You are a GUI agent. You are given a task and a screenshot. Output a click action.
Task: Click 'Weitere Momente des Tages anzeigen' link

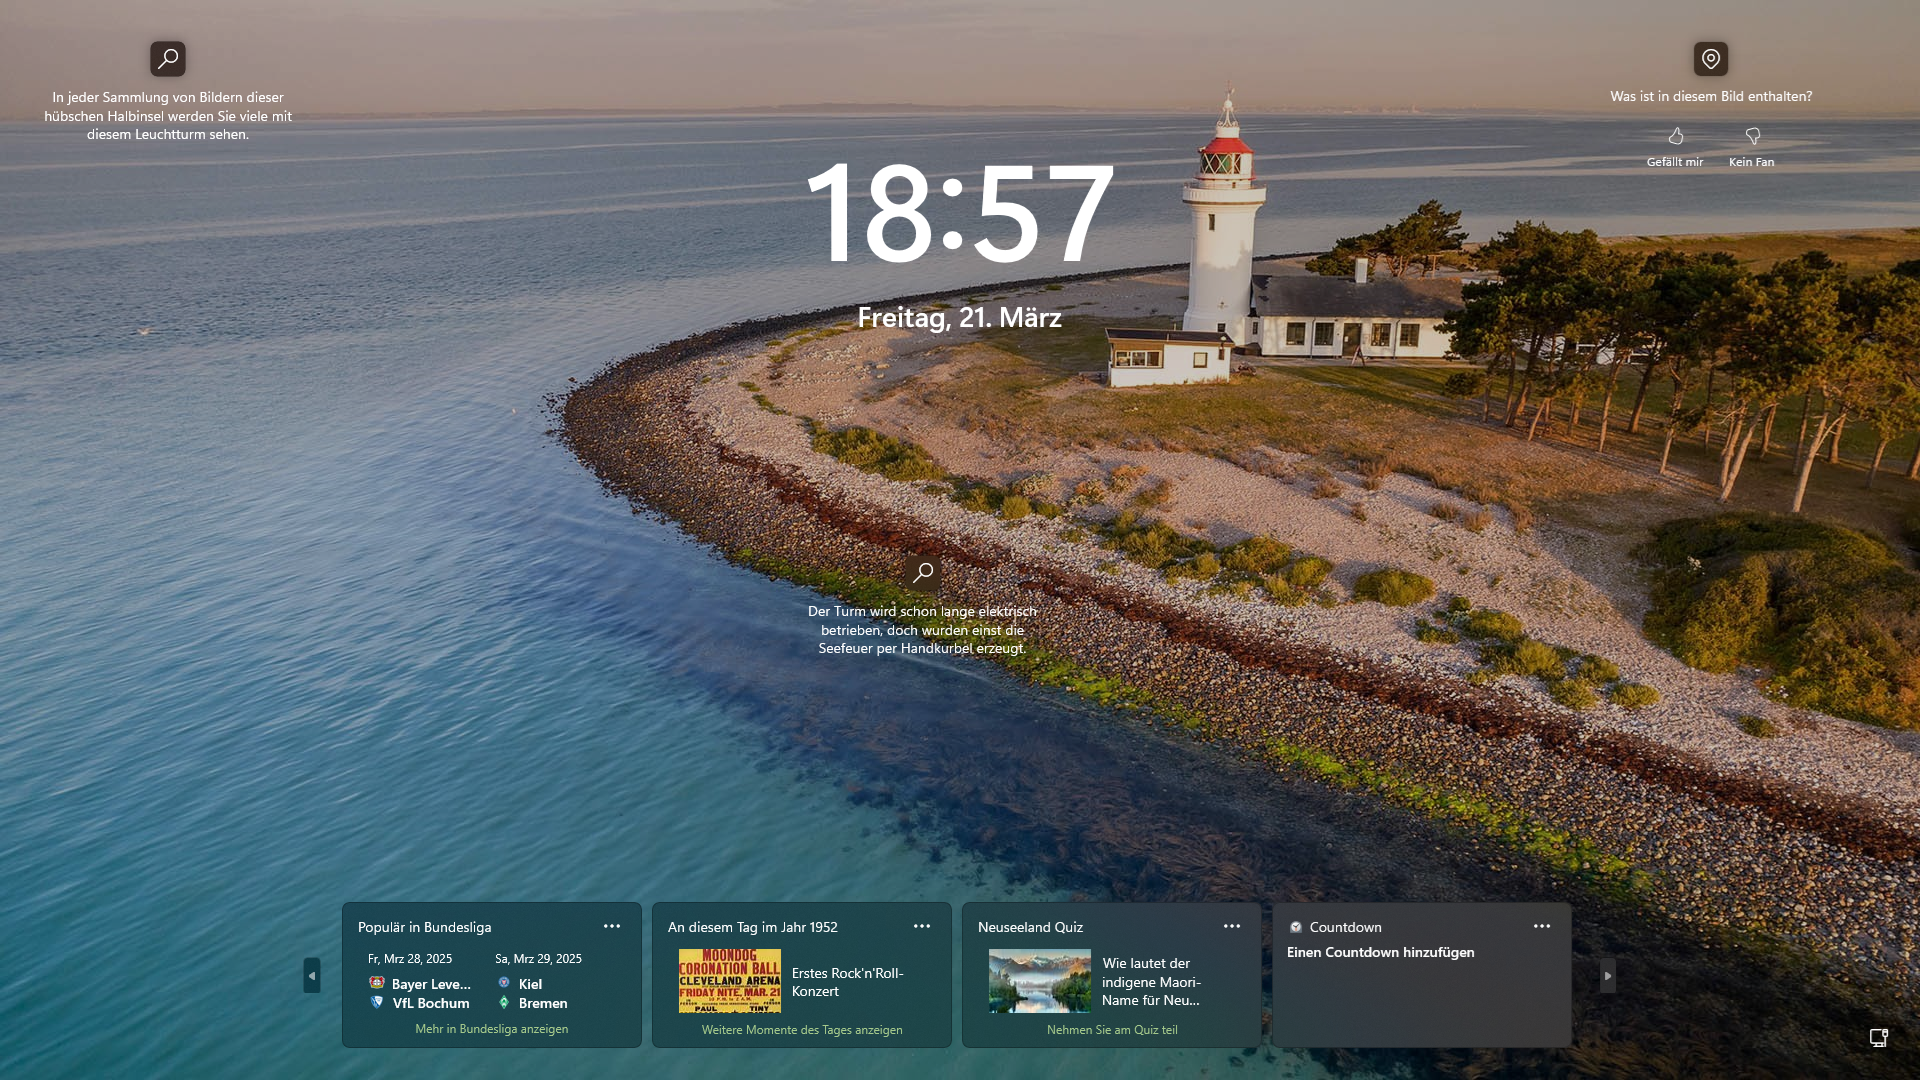(x=802, y=1030)
